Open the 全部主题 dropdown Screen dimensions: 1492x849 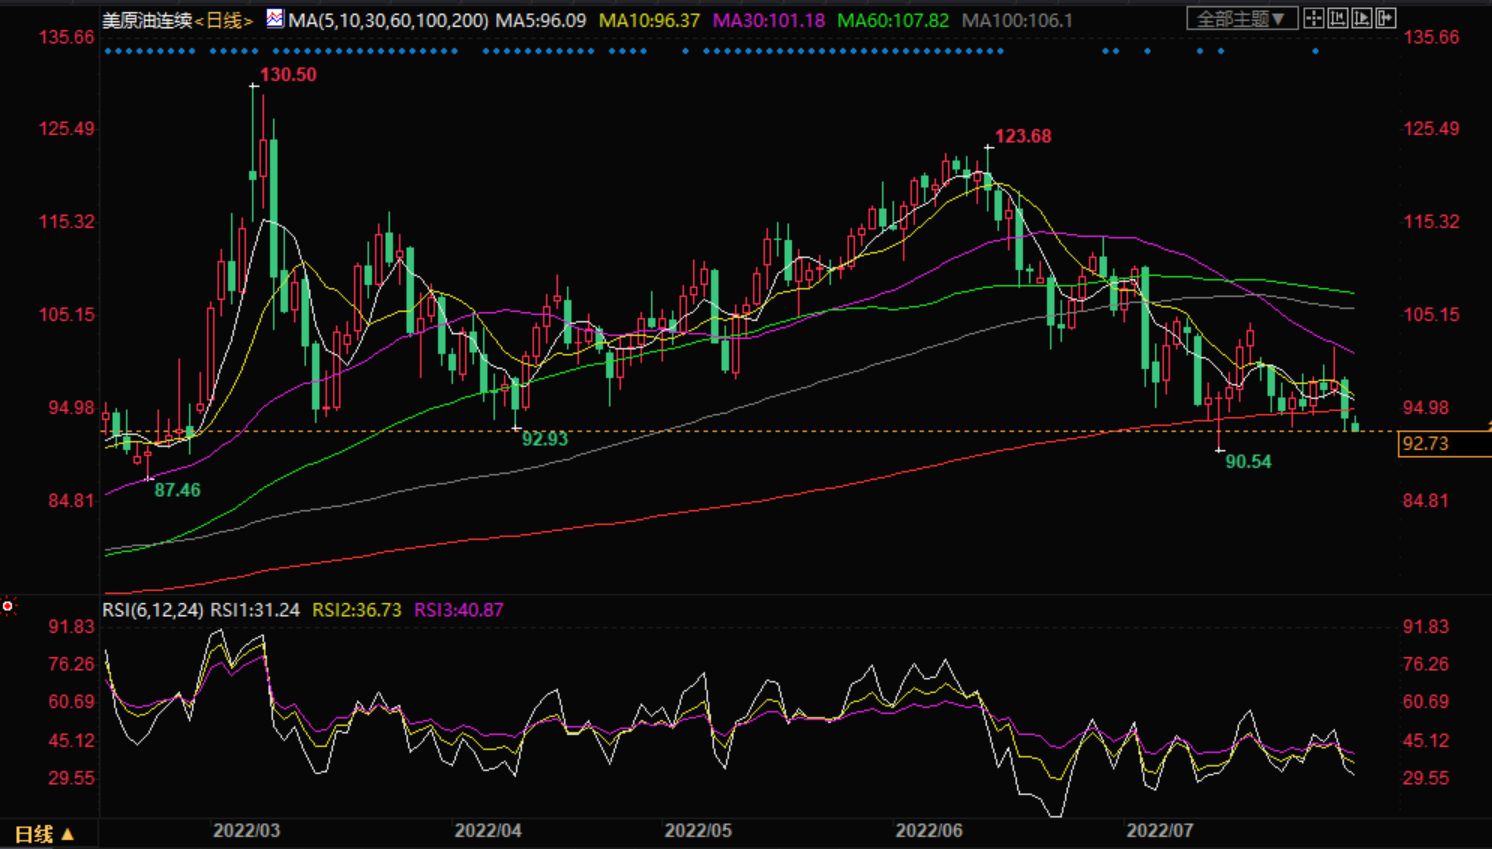pos(1241,19)
